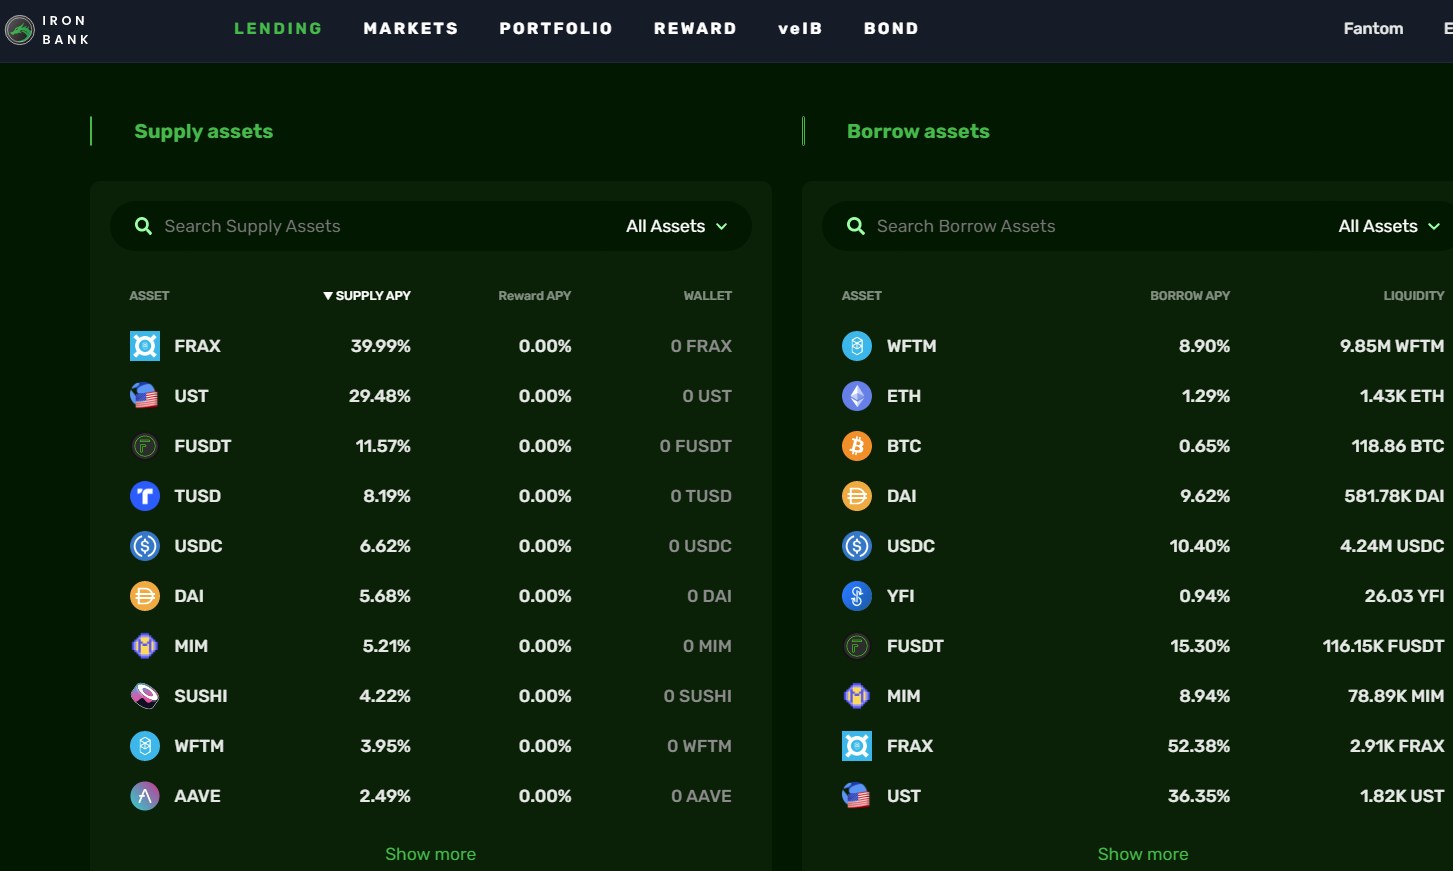Click the ETH borrow APY 1.29%
Image resolution: width=1453 pixels, height=871 pixels.
coord(1206,396)
